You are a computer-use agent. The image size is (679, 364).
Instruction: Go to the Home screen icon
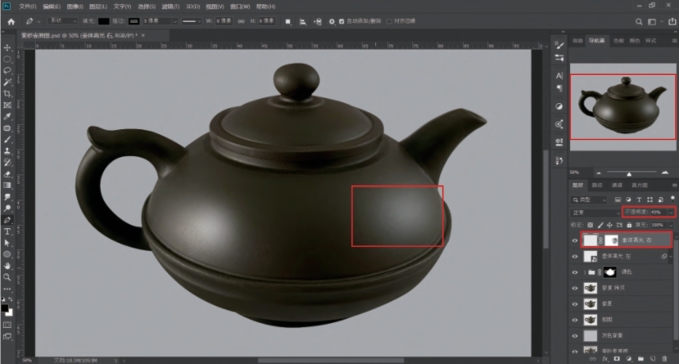tap(11, 21)
